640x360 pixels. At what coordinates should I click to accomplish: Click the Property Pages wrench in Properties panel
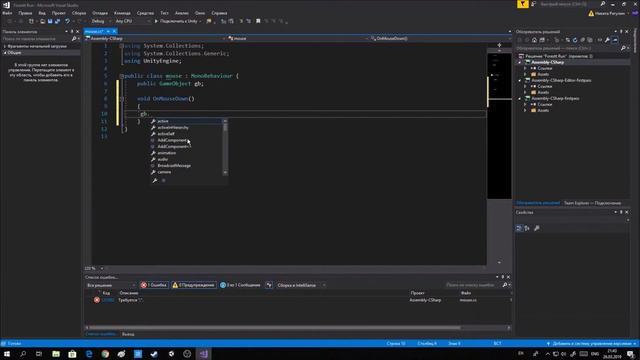click(x=537, y=228)
